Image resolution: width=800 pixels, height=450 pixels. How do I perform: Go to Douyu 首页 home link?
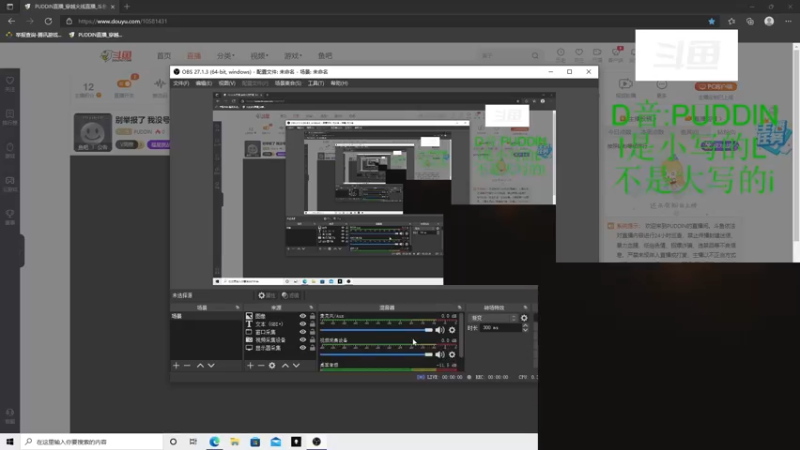(164, 56)
